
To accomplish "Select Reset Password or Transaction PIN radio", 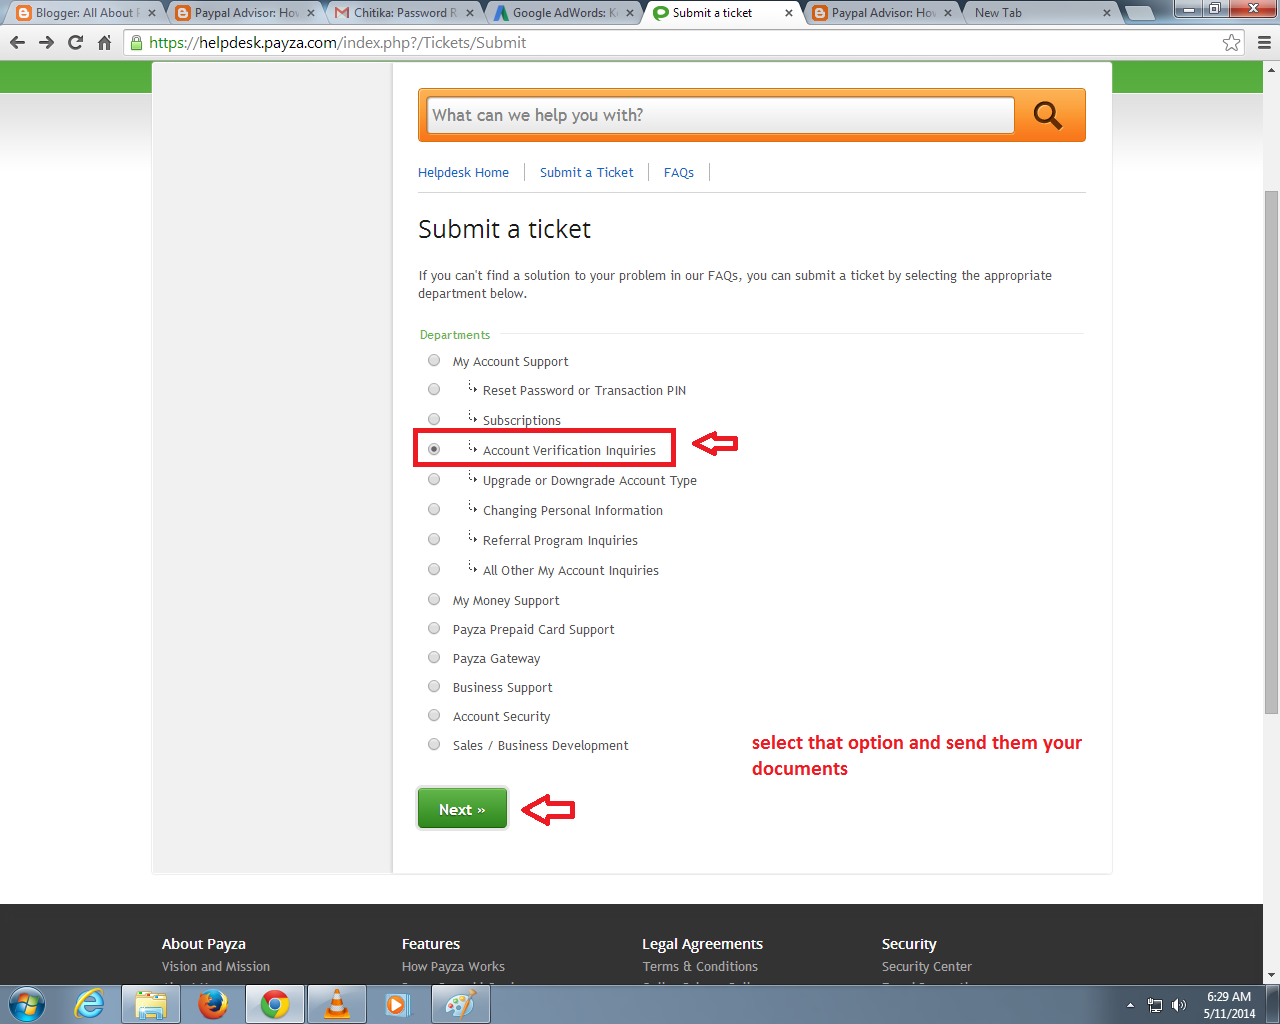I will tap(434, 389).
